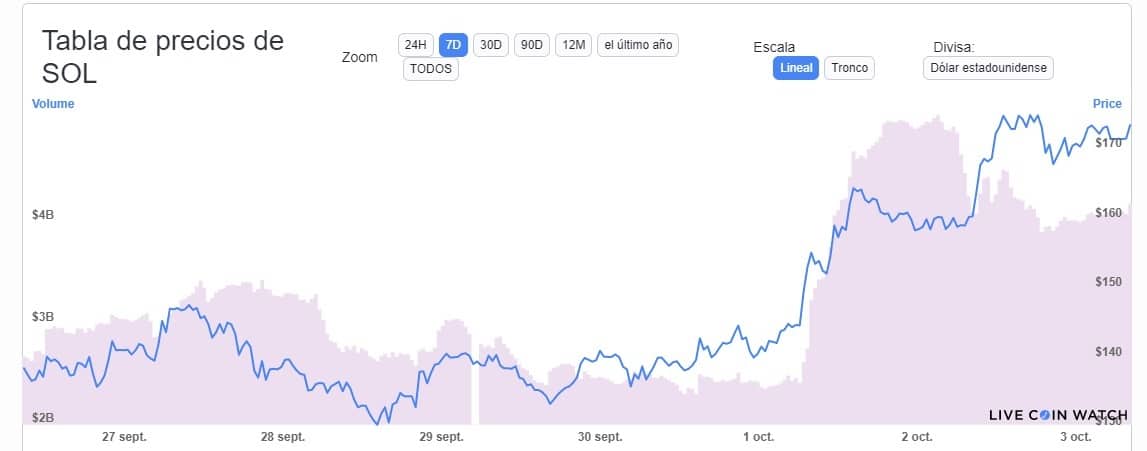Click the Volume axis label
This screenshot has height=451, width=1147.
click(53, 104)
